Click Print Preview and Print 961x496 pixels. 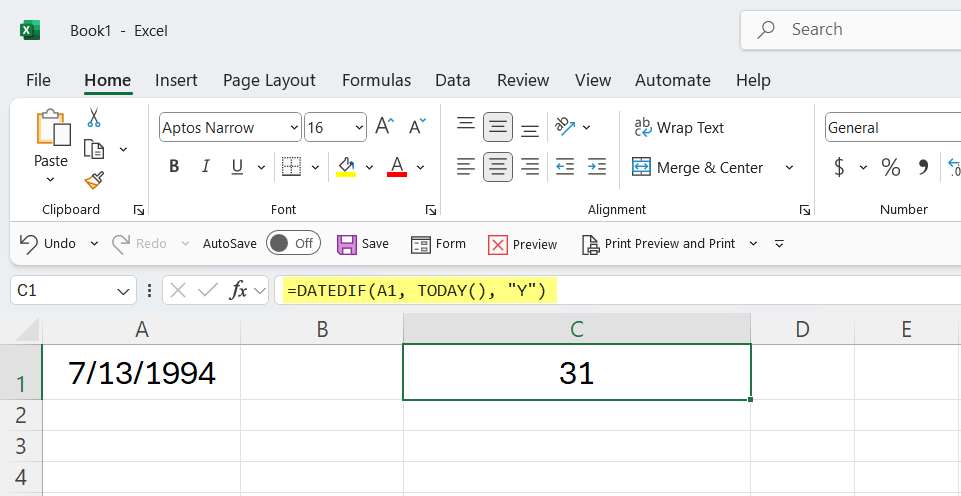tap(658, 244)
